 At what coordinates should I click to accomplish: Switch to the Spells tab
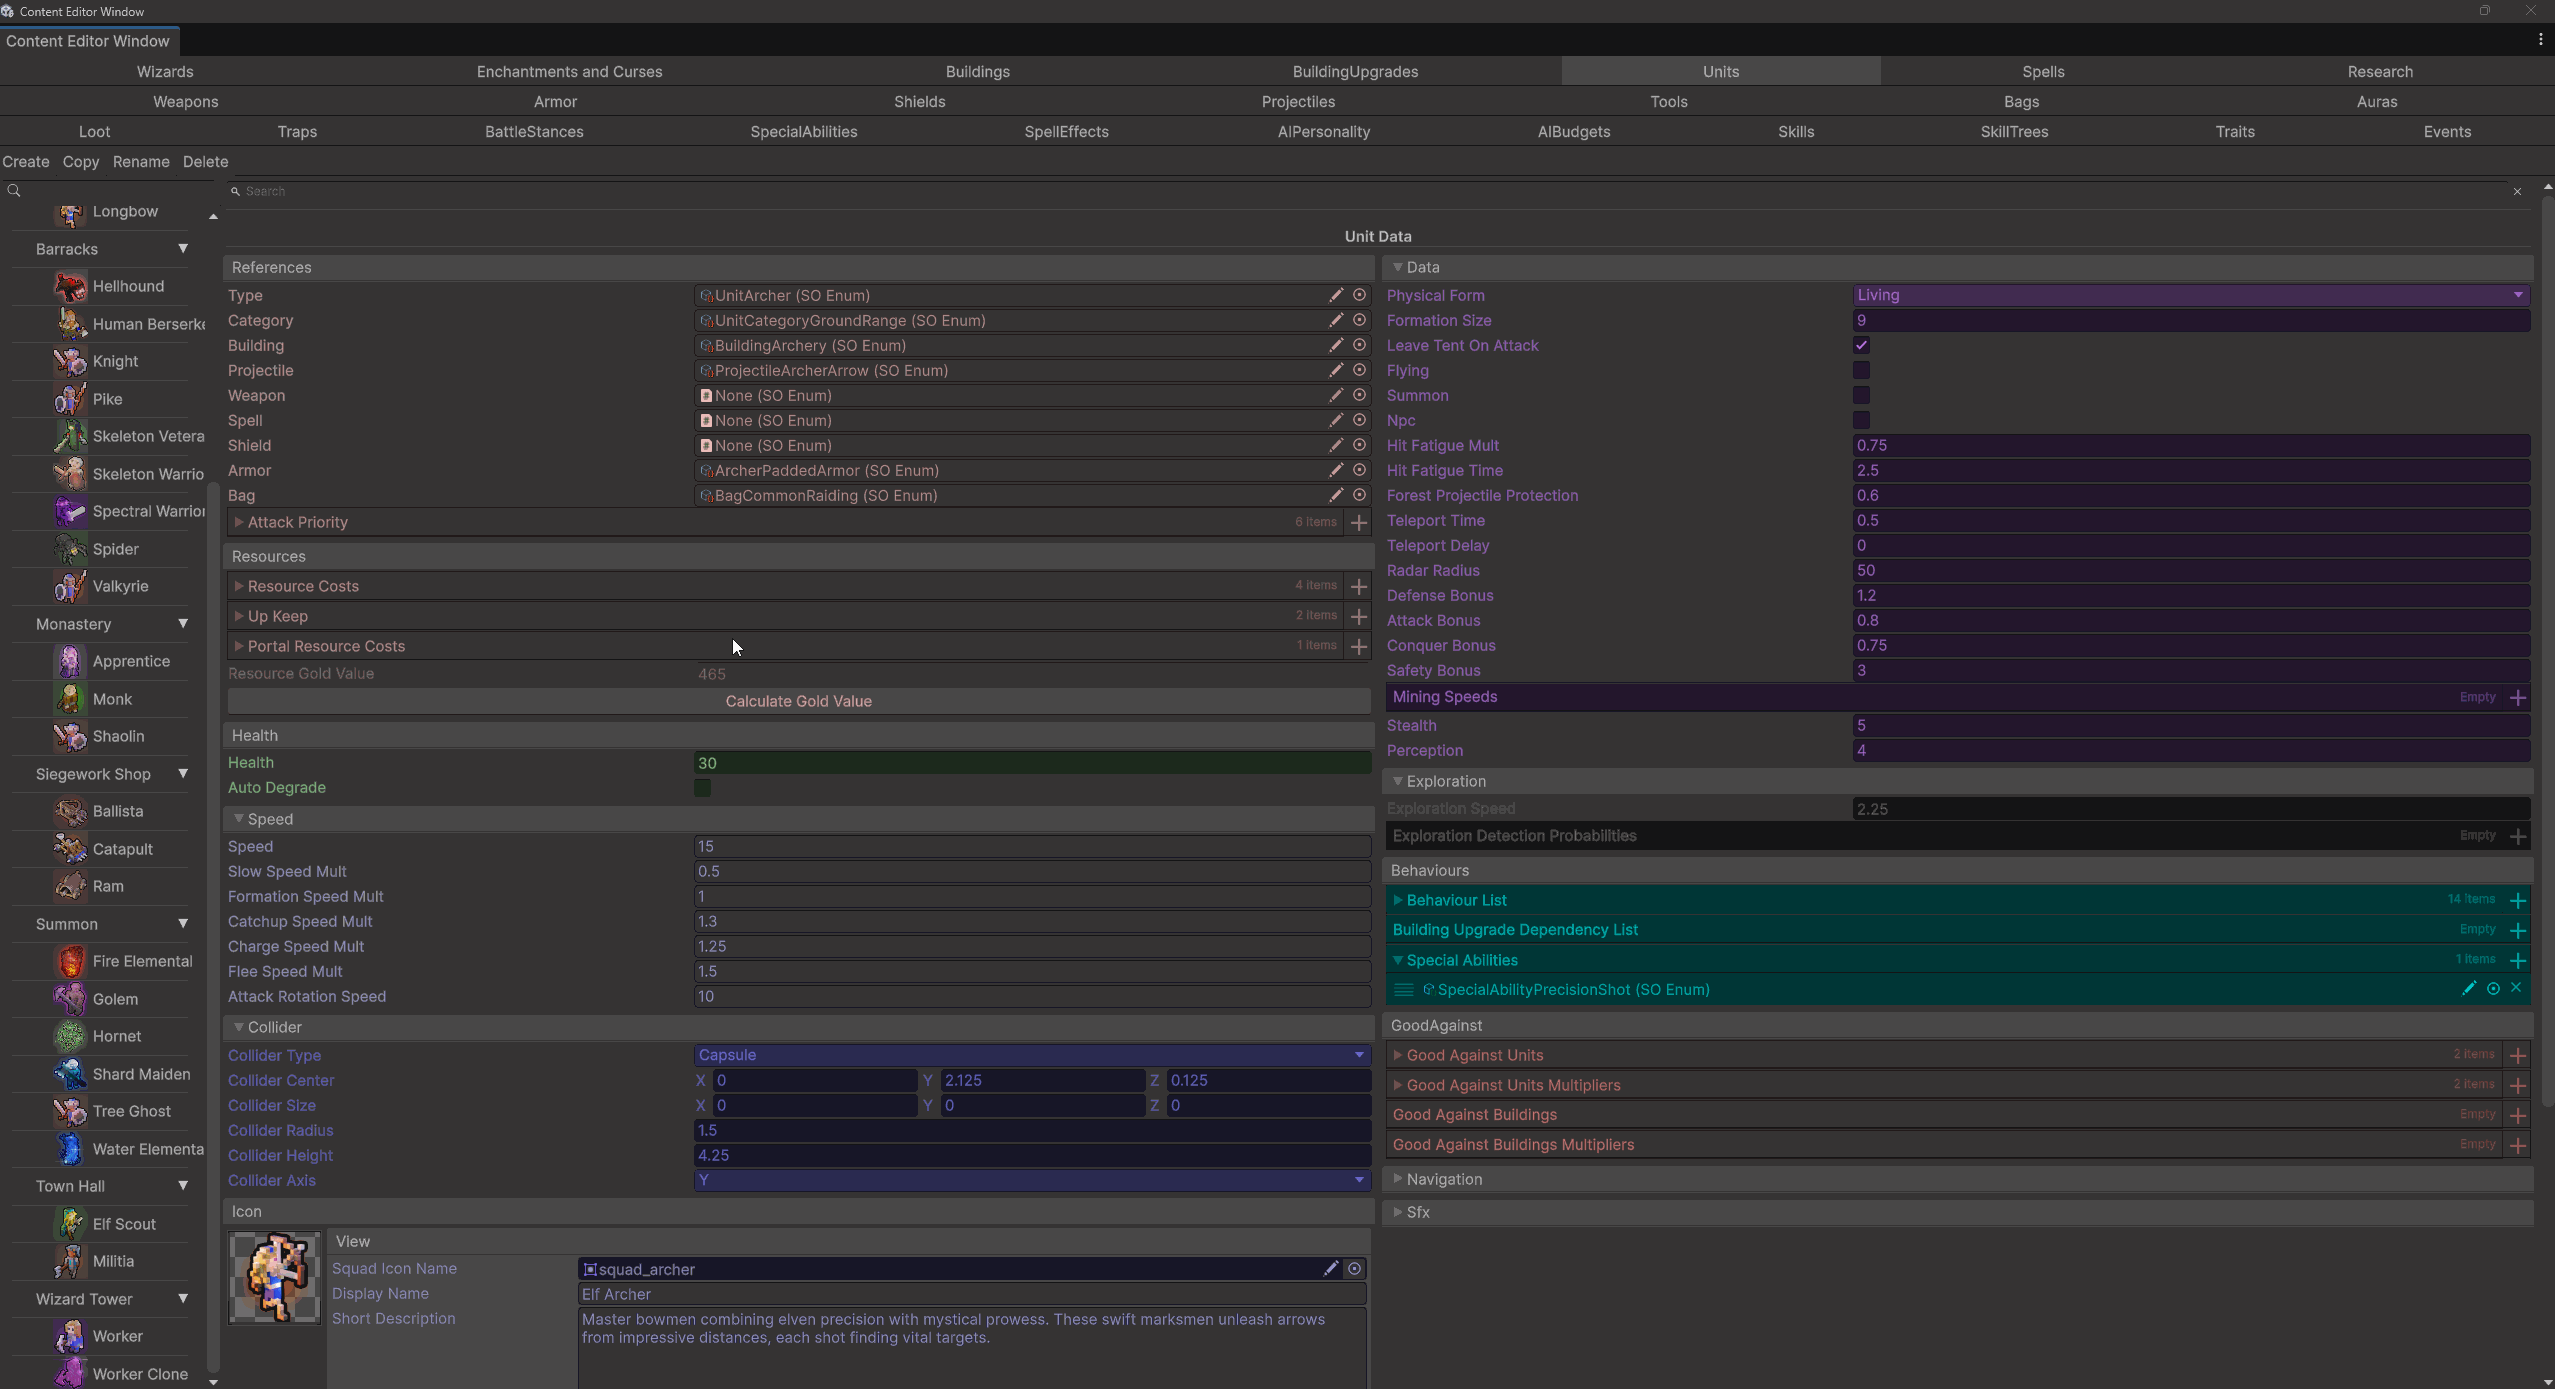pyautogui.click(x=2042, y=71)
